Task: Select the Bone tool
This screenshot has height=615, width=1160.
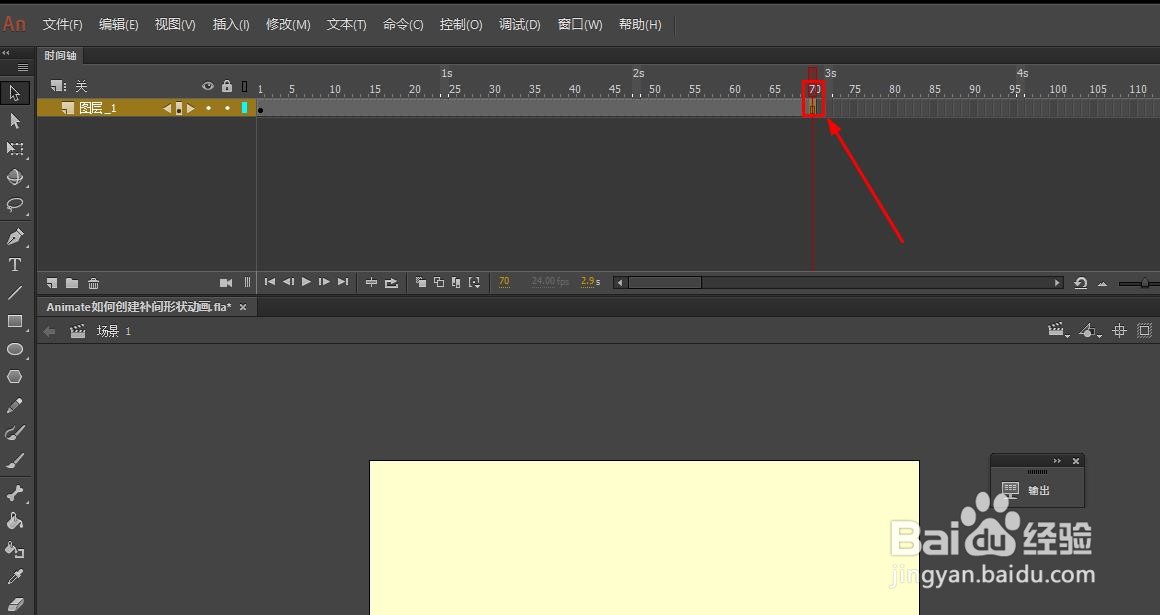Action: 15,493
